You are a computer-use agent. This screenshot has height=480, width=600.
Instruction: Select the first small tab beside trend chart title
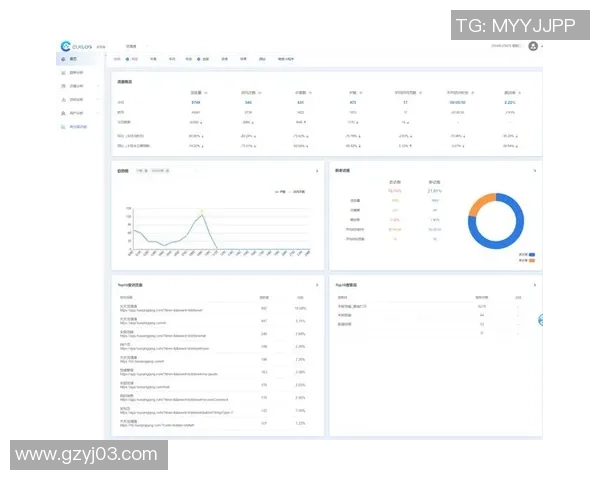click(141, 171)
